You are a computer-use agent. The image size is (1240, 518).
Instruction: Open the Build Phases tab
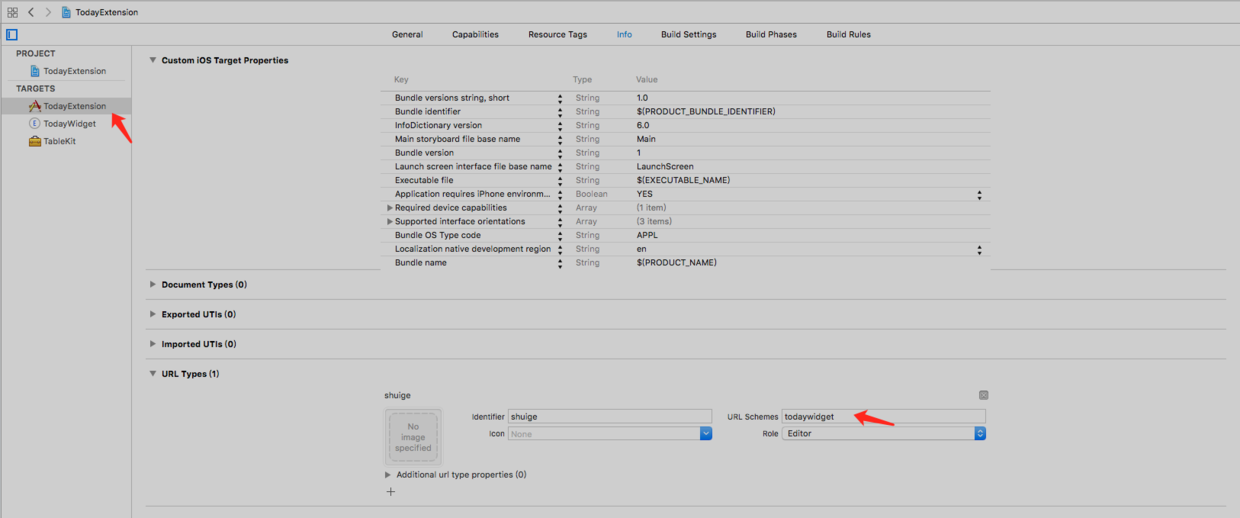[x=771, y=34]
